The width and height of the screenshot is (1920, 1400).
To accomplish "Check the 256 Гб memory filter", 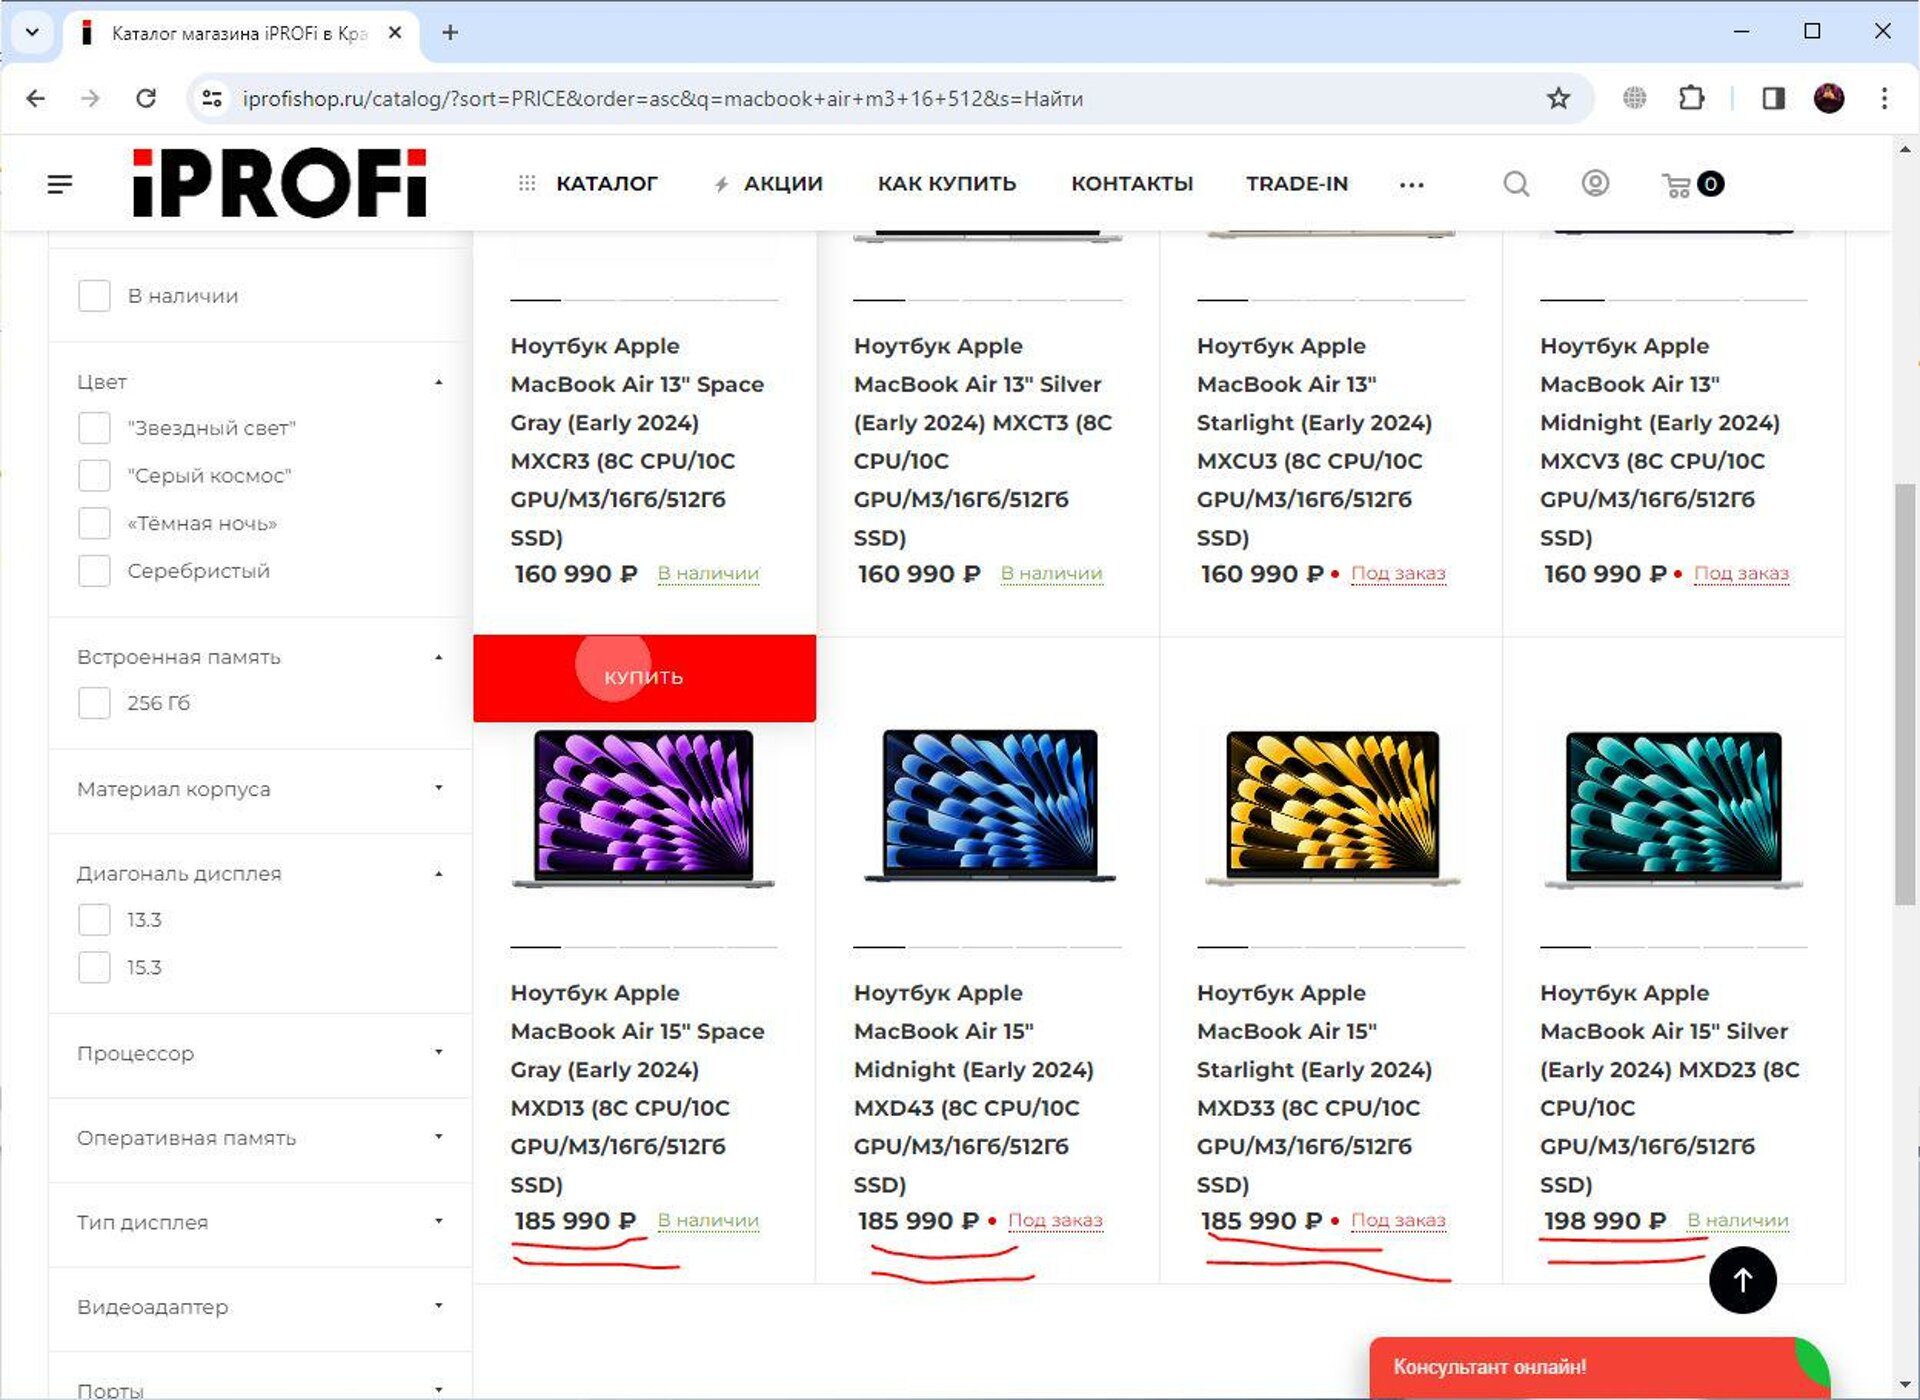I will point(94,703).
